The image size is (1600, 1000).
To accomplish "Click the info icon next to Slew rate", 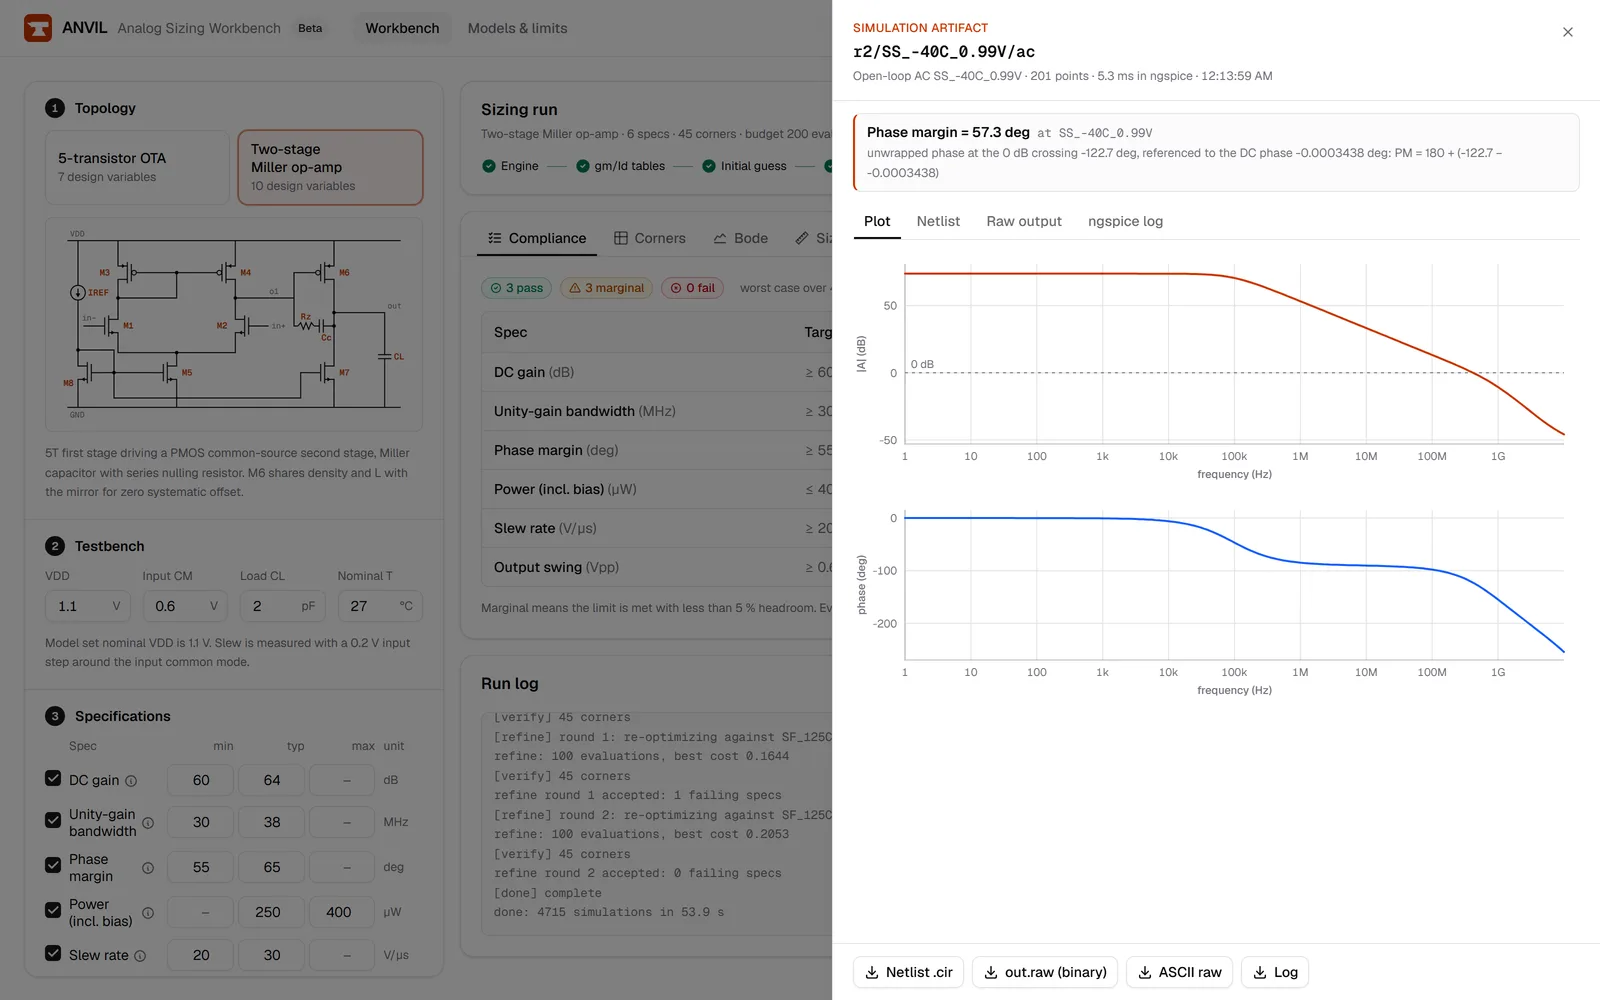I will [140, 956].
